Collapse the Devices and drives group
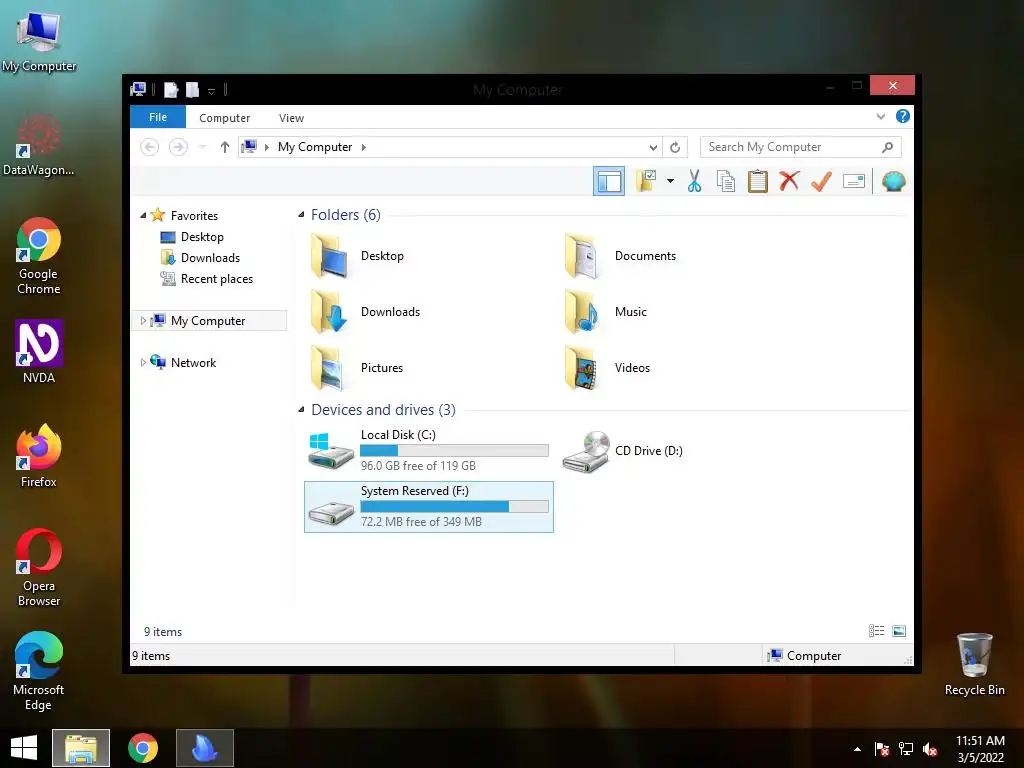 coord(301,409)
